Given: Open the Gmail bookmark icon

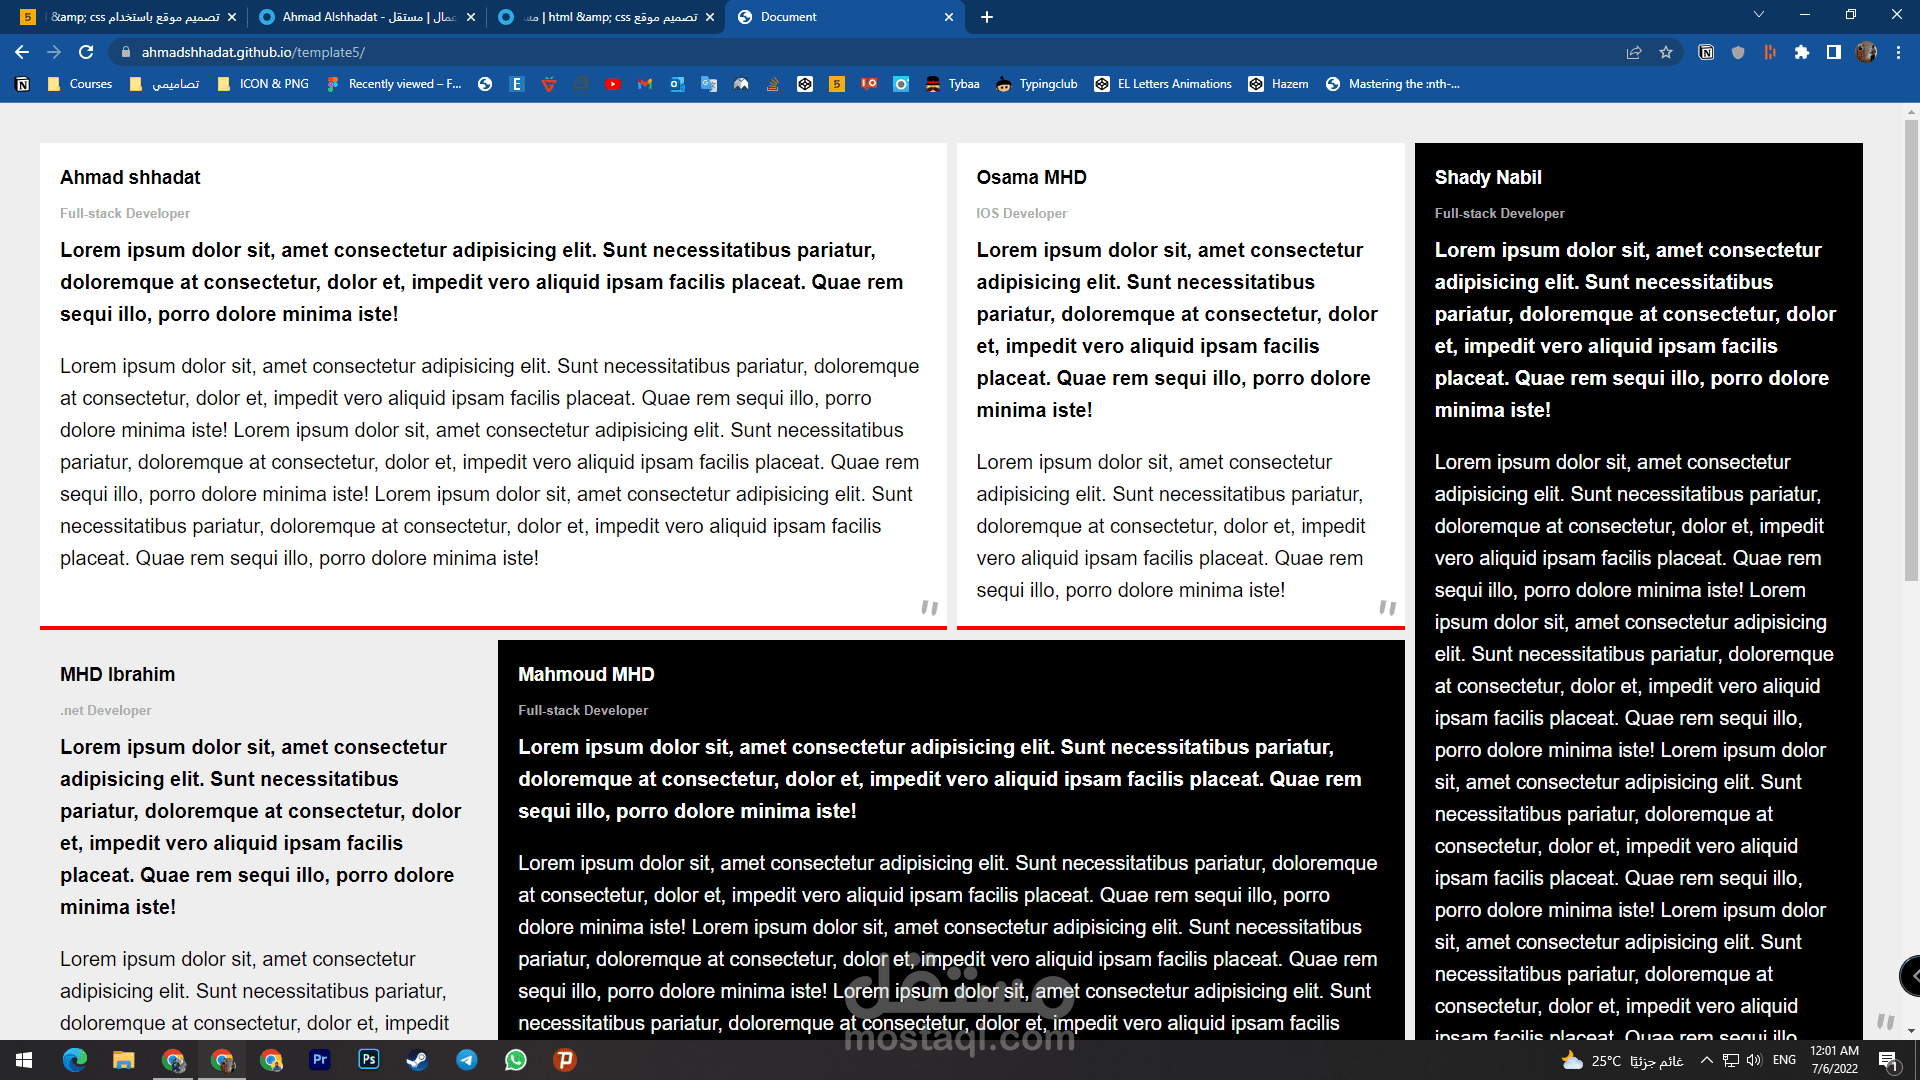Looking at the screenshot, I should coord(645,84).
